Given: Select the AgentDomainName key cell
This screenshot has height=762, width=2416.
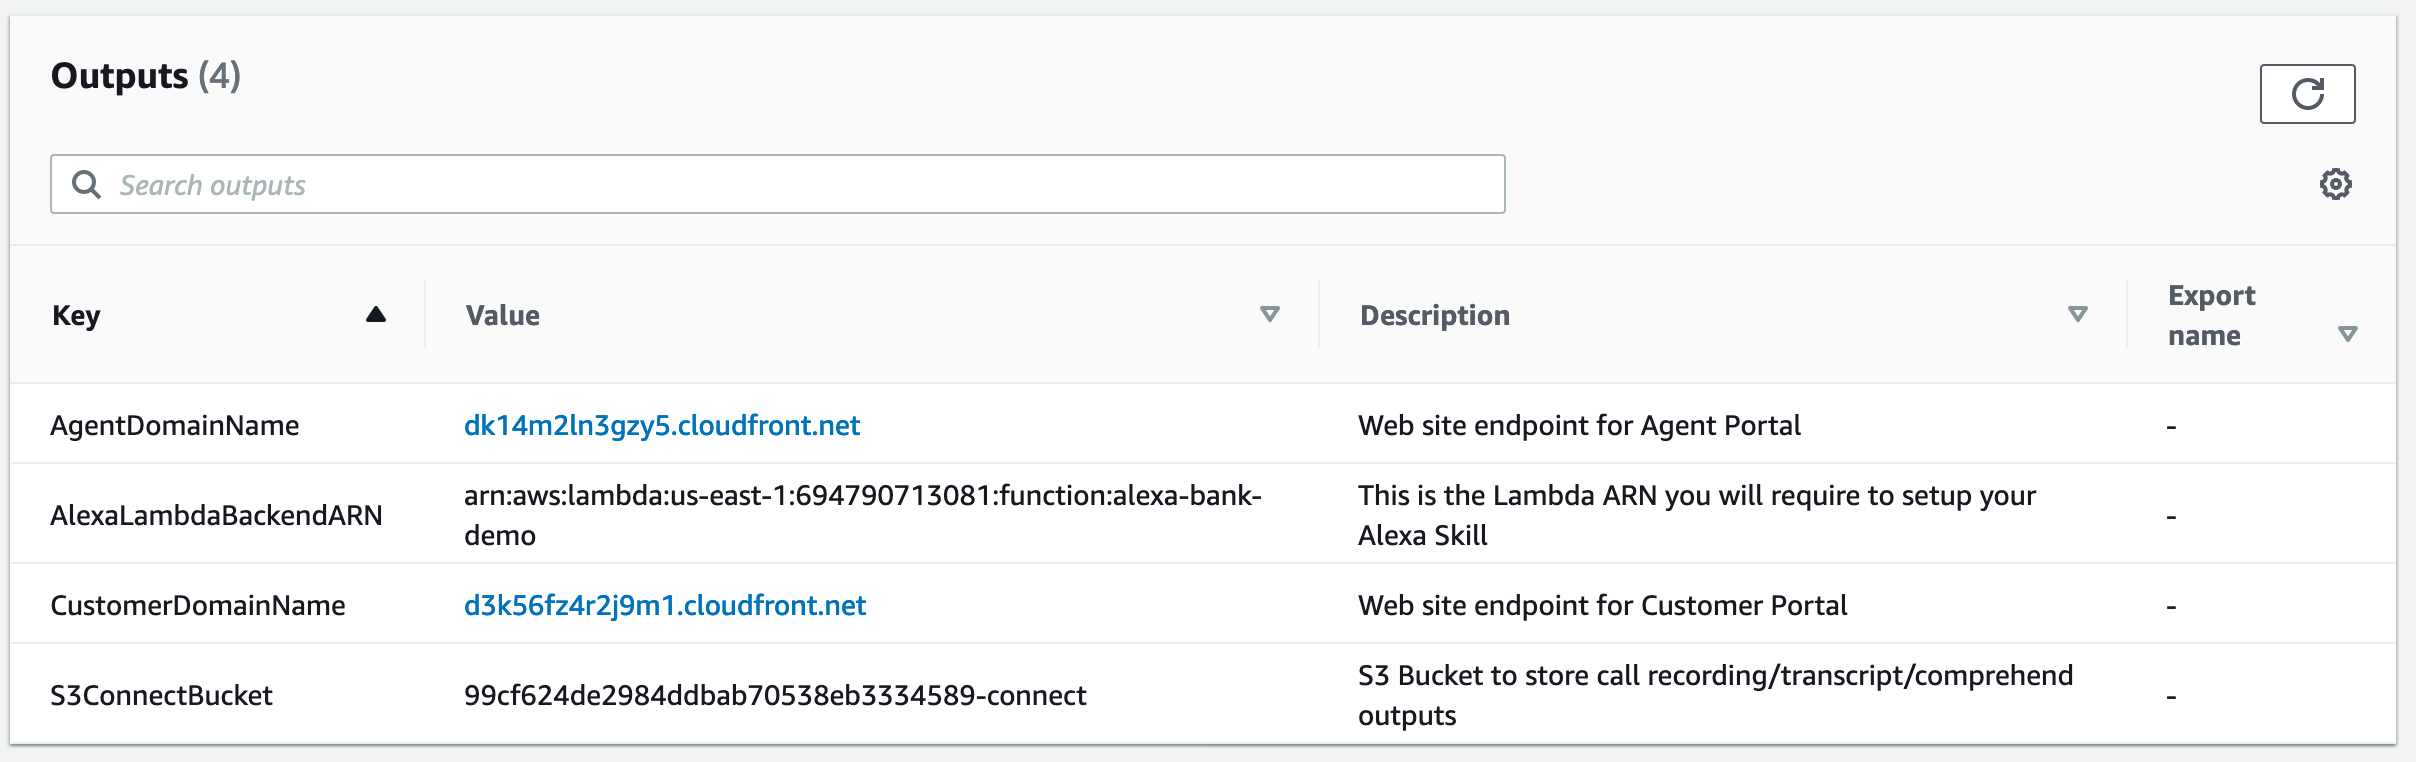Looking at the screenshot, I should click(x=175, y=425).
